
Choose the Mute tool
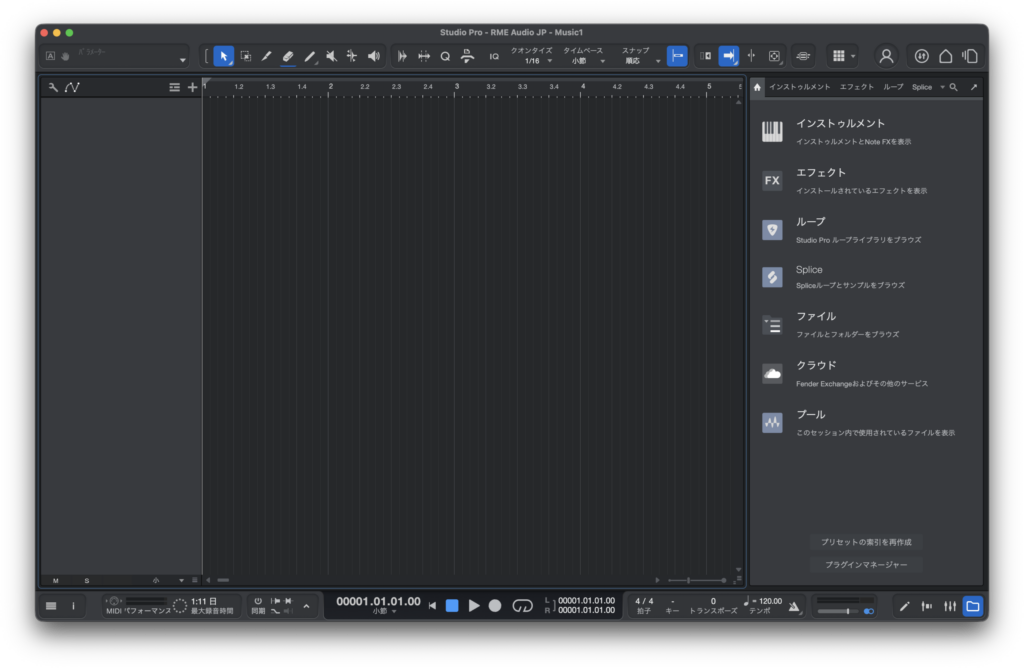tap(331, 56)
